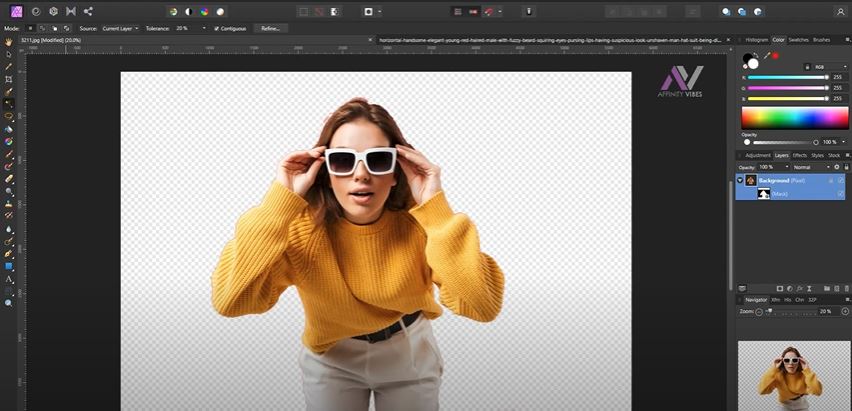Open the snapping options dropdown arrow
This screenshot has height=411, width=852.
point(500,11)
